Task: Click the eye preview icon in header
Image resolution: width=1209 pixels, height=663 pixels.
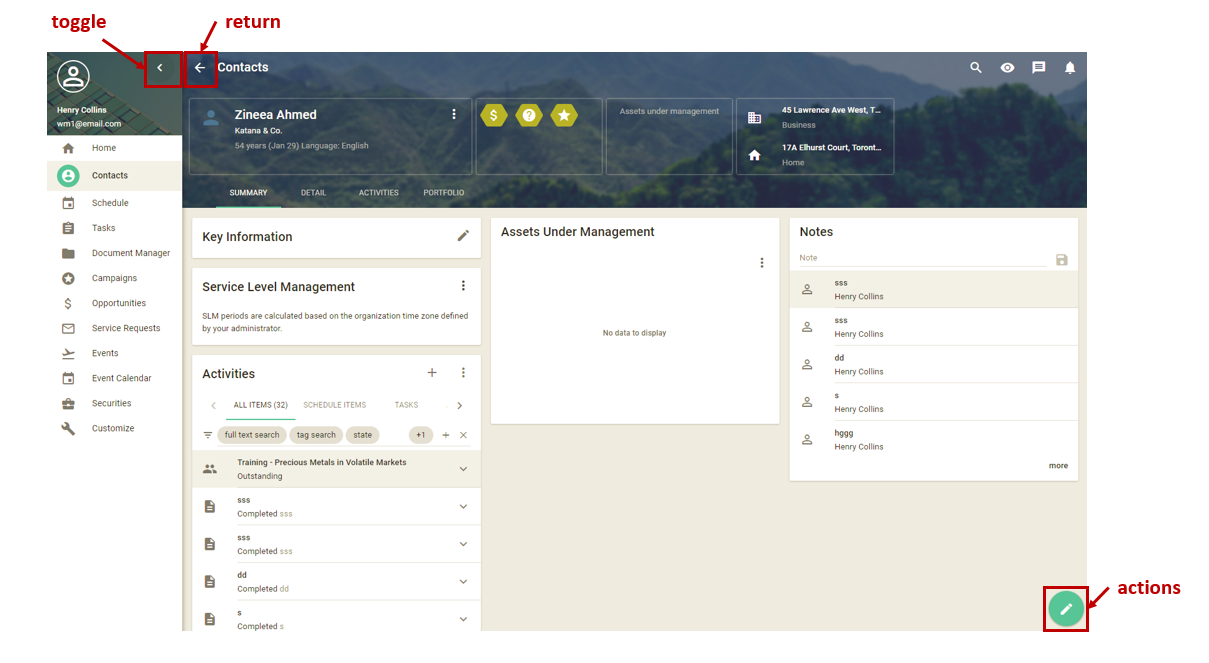Action: (1007, 67)
